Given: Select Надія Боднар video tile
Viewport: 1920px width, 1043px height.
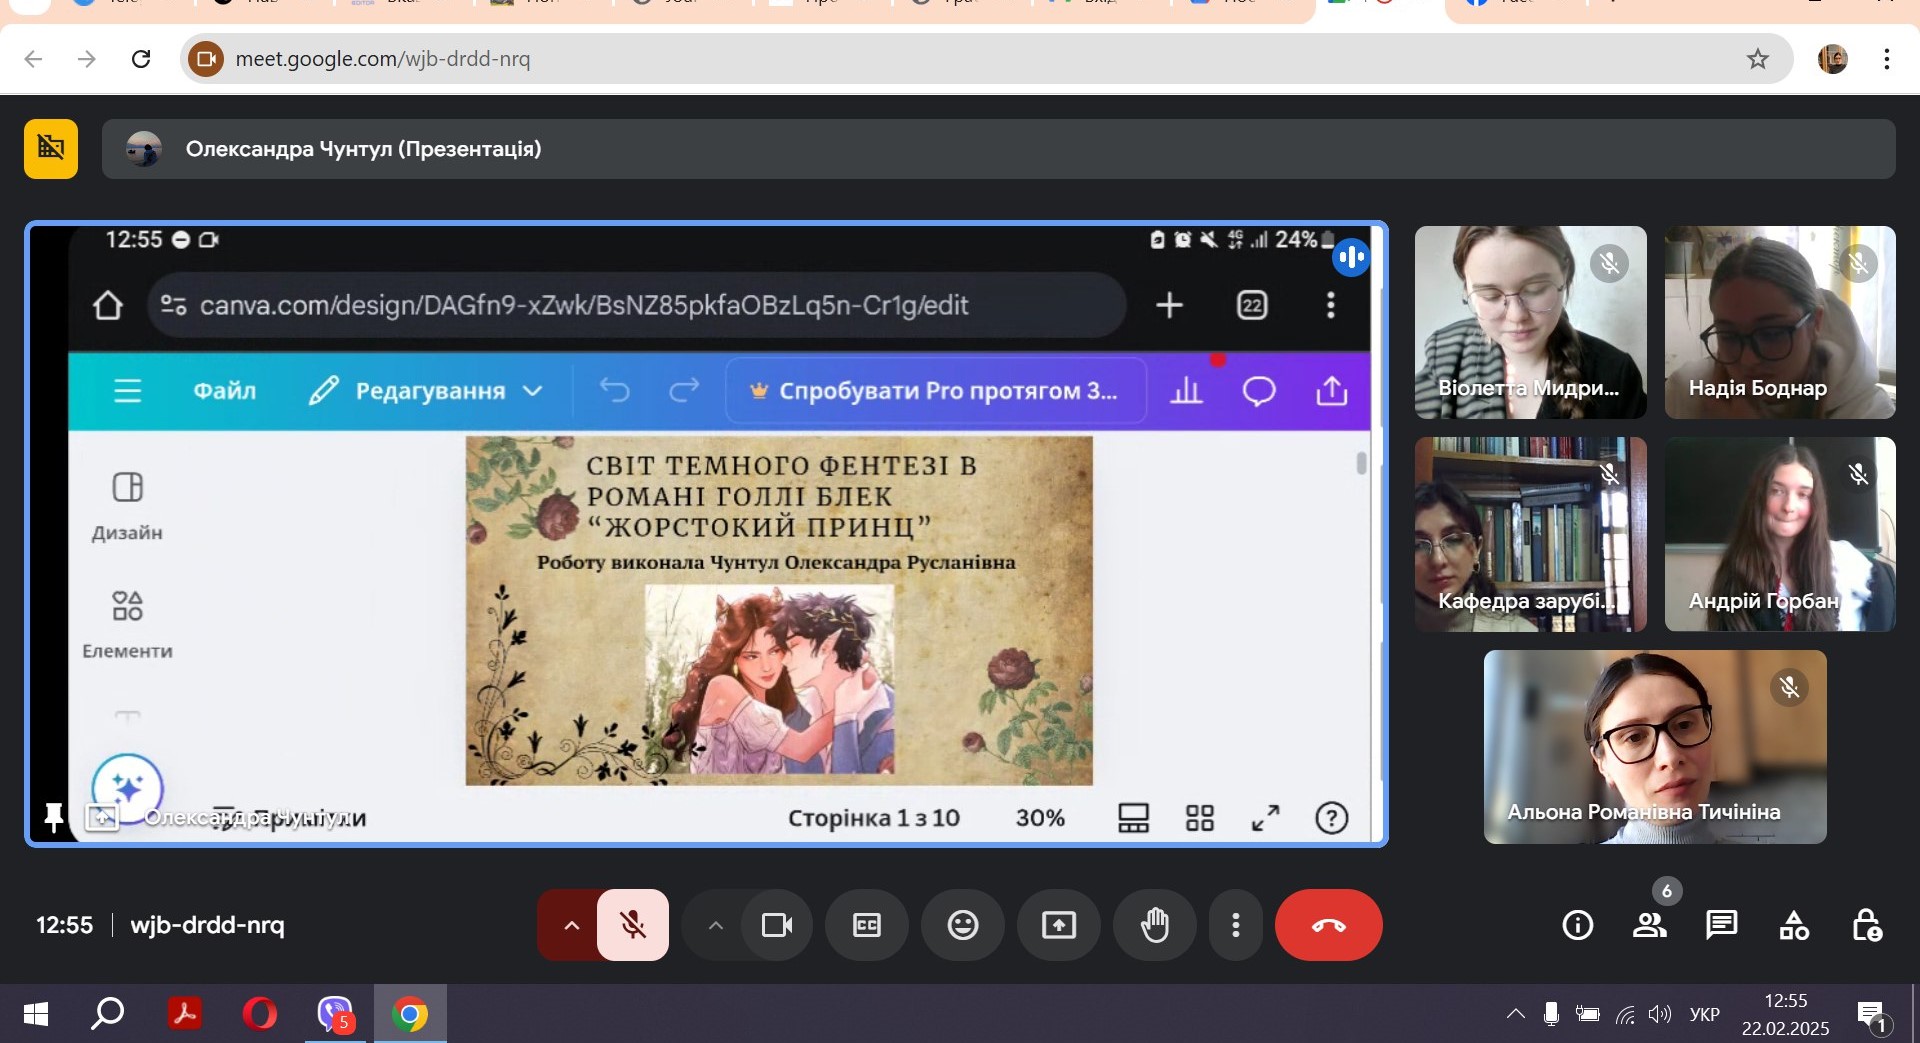Looking at the screenshot, I should tap(1780, 322).
